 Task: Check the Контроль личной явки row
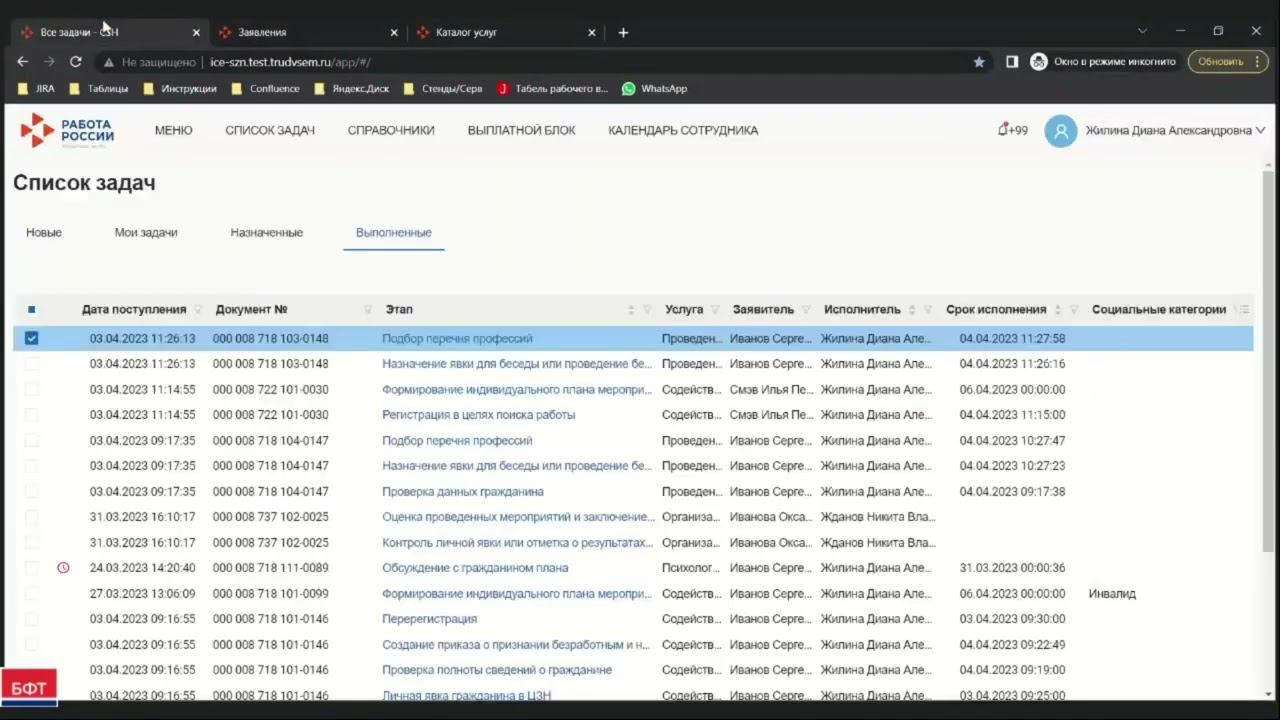pos(31,543)
